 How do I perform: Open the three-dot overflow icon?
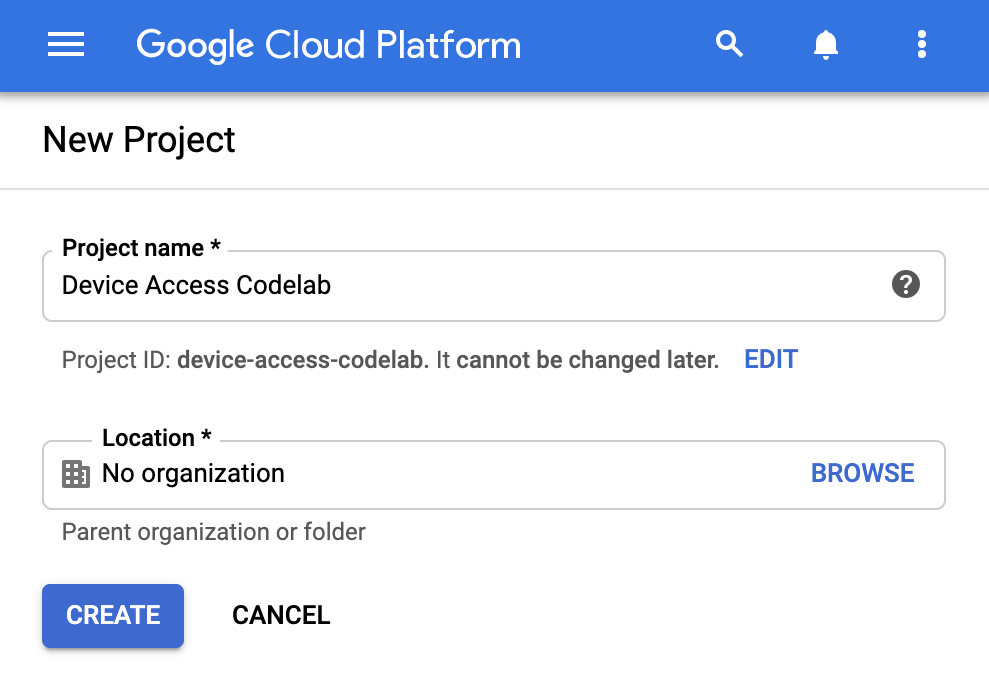[x=921, y=45]
